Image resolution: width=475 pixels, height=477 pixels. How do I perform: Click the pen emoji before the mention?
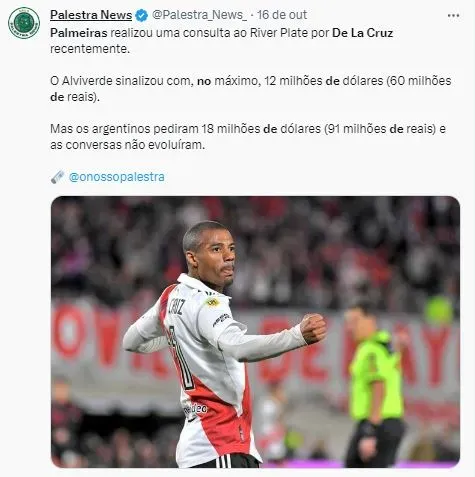coord(58,177)
